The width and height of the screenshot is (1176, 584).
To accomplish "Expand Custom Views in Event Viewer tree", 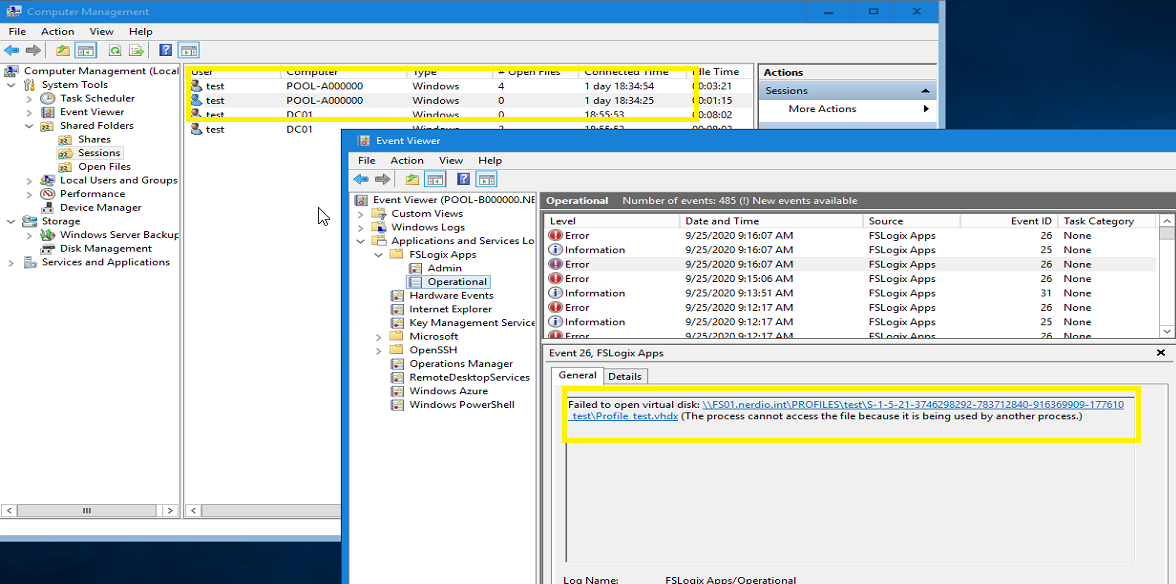I will coord(361,214).
